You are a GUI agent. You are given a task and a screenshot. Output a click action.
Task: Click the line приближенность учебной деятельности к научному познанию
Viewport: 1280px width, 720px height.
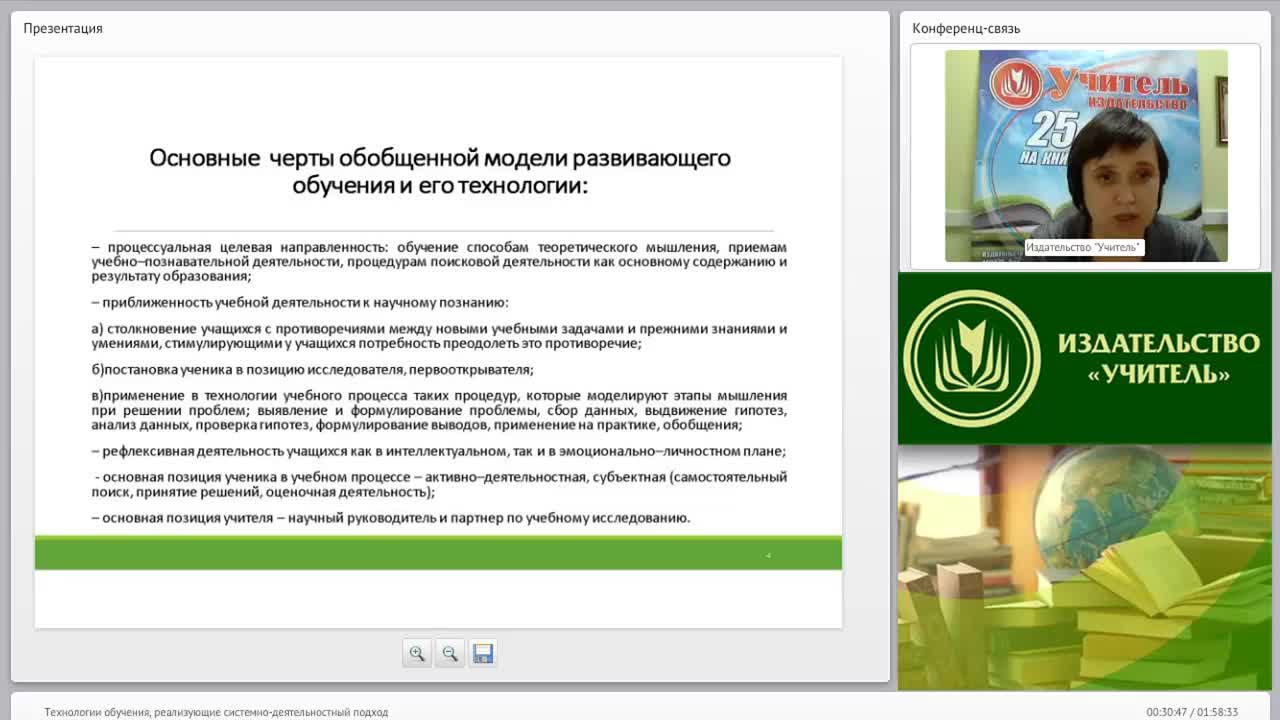tap(300, 302)
